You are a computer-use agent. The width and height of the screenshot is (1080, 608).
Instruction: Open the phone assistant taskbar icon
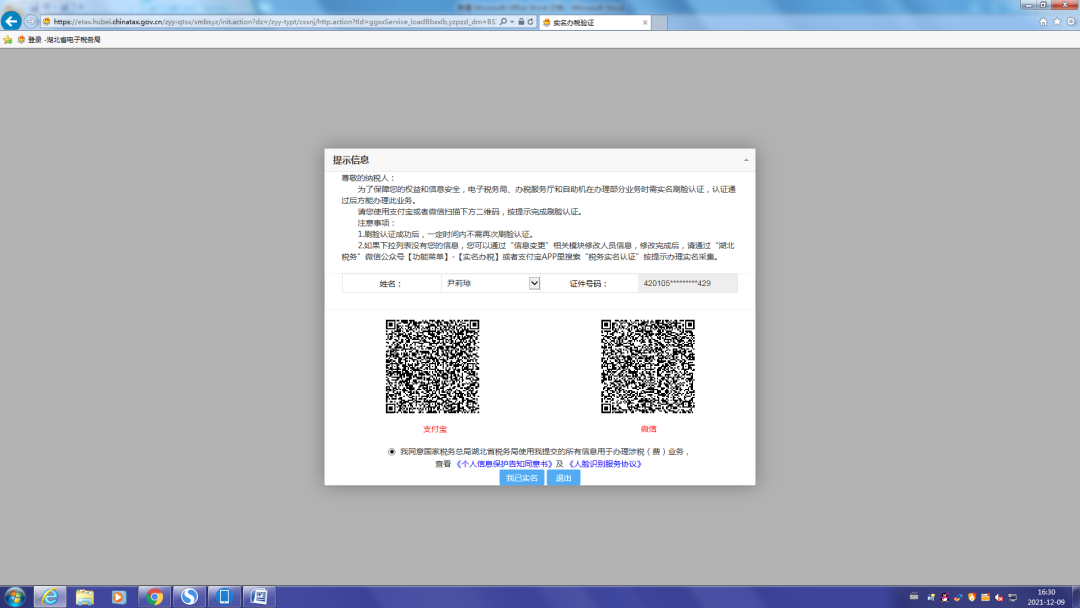[224, 597]
